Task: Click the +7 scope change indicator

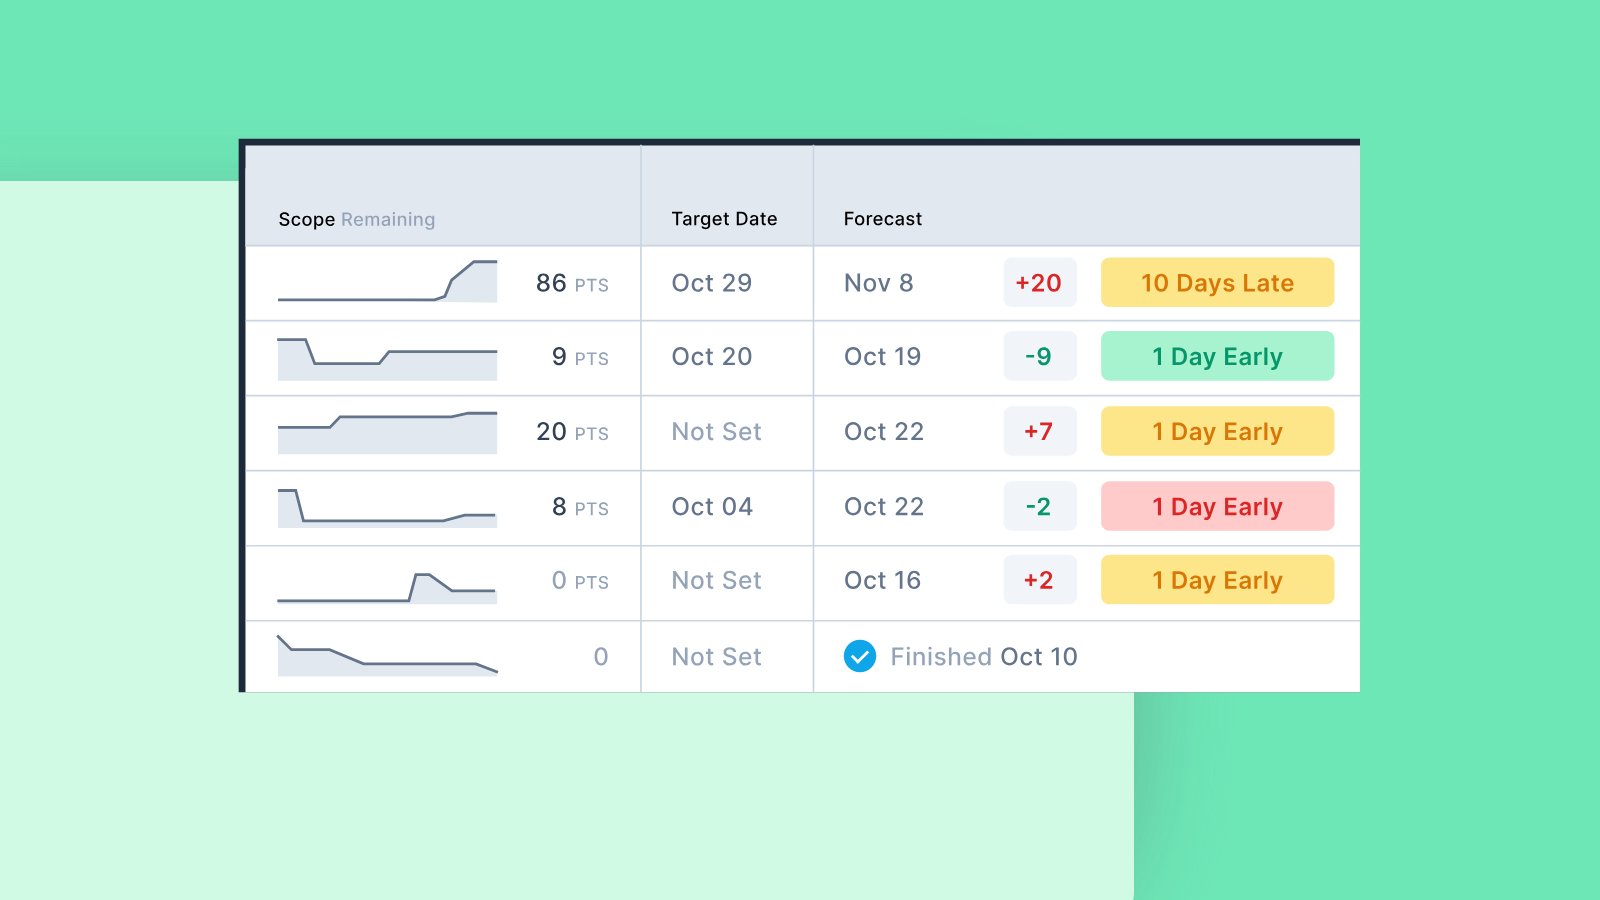Action: (x=1039, y=432)
